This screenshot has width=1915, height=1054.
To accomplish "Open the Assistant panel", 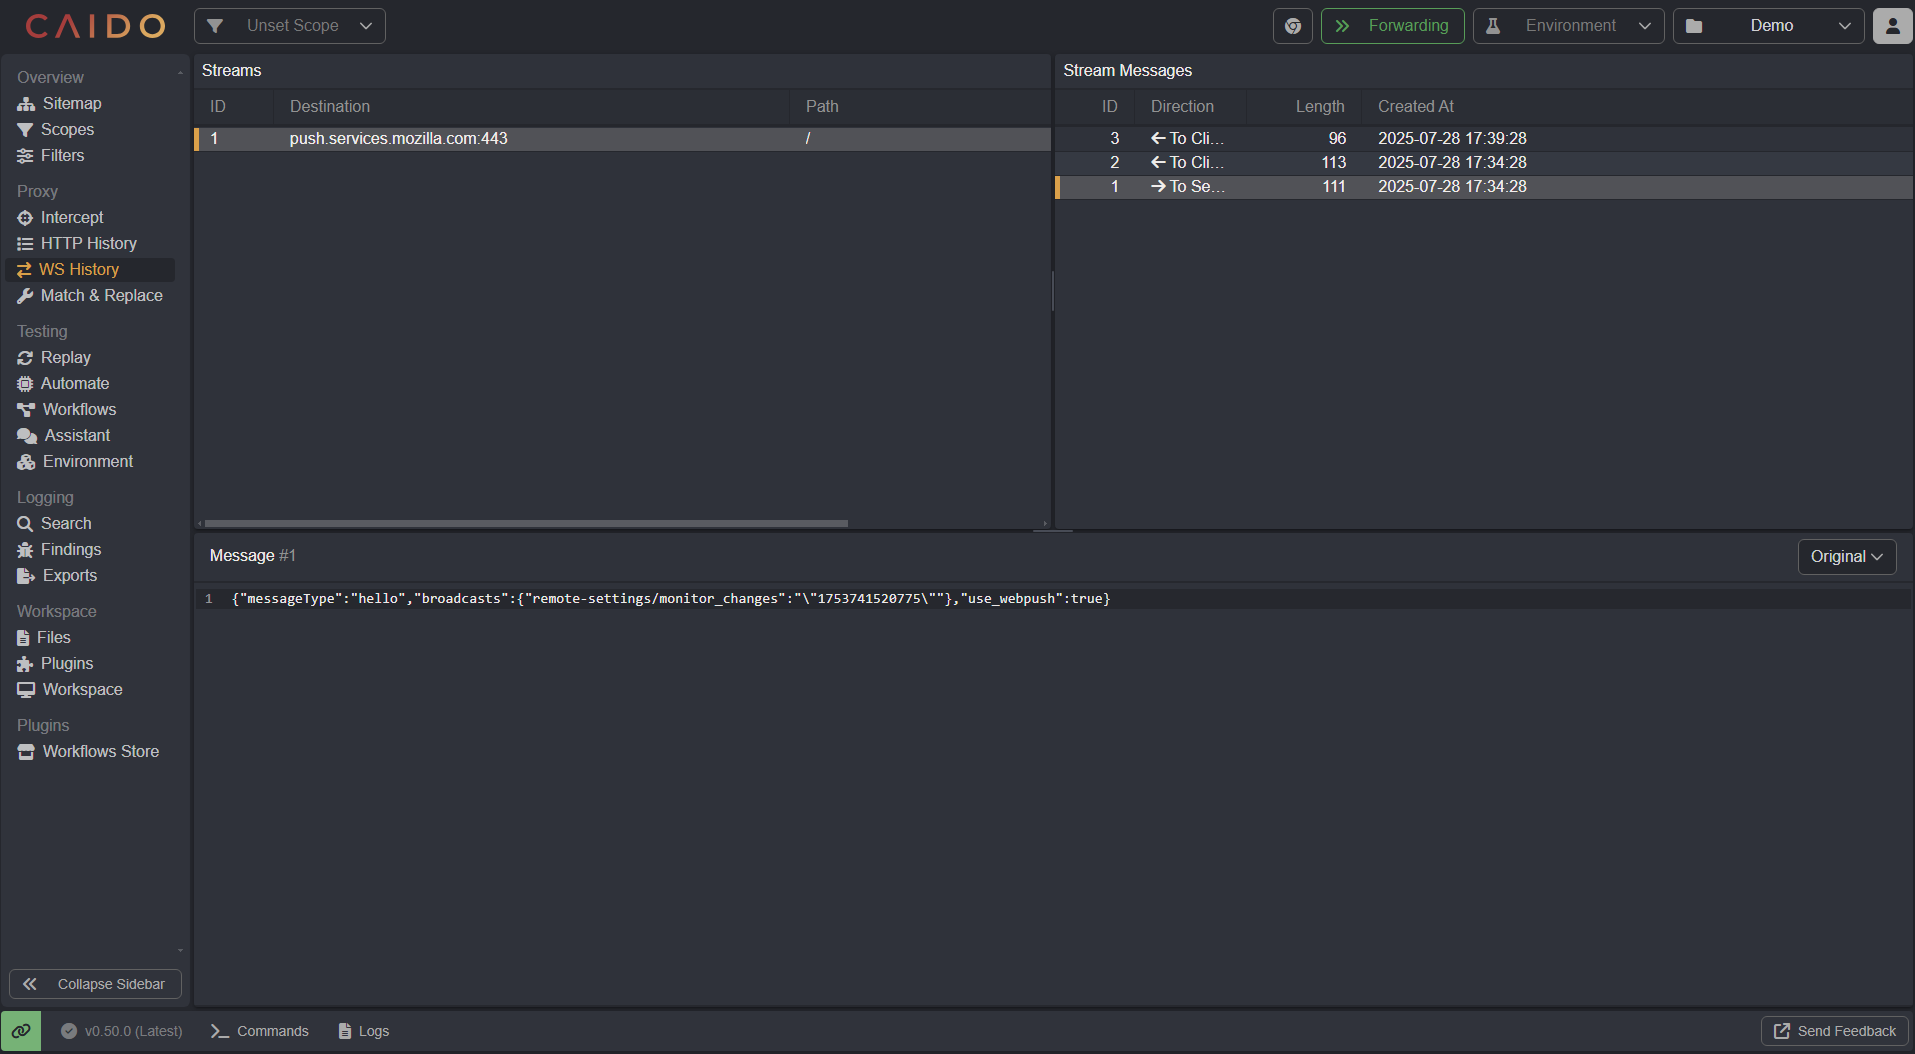I will pyautogui.click(x=75, y=435).
